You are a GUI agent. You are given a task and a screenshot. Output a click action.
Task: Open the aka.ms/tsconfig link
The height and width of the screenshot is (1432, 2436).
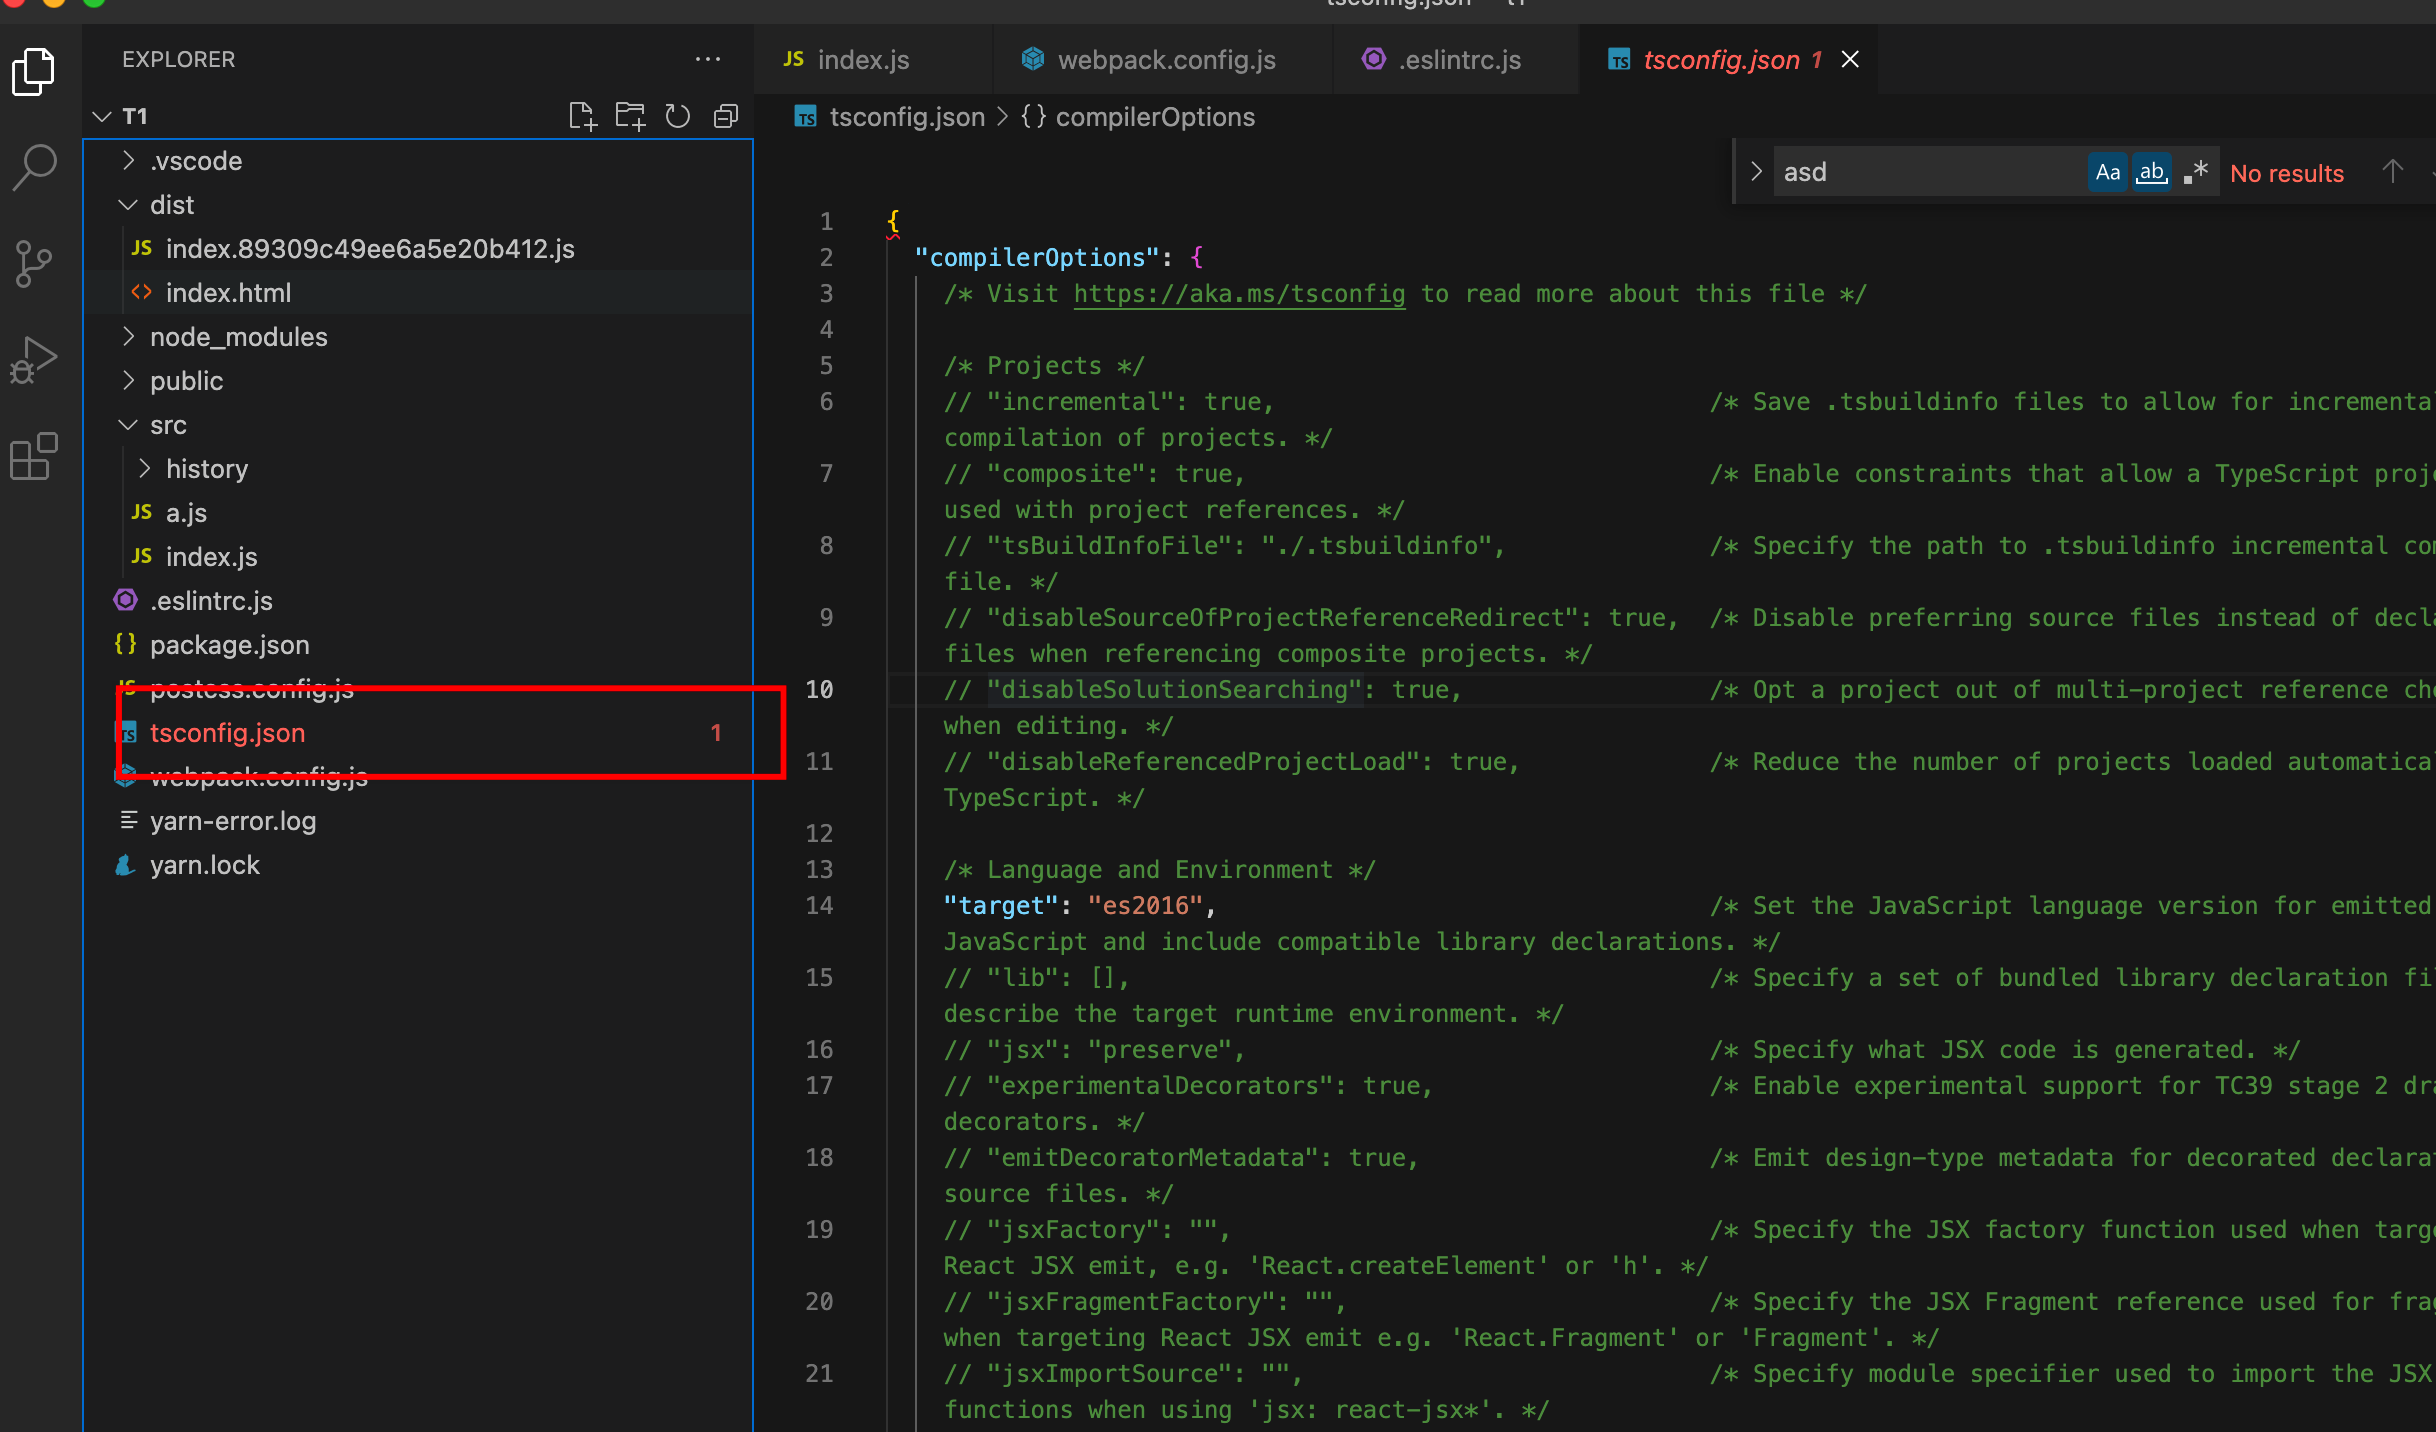click(1239, 294)
